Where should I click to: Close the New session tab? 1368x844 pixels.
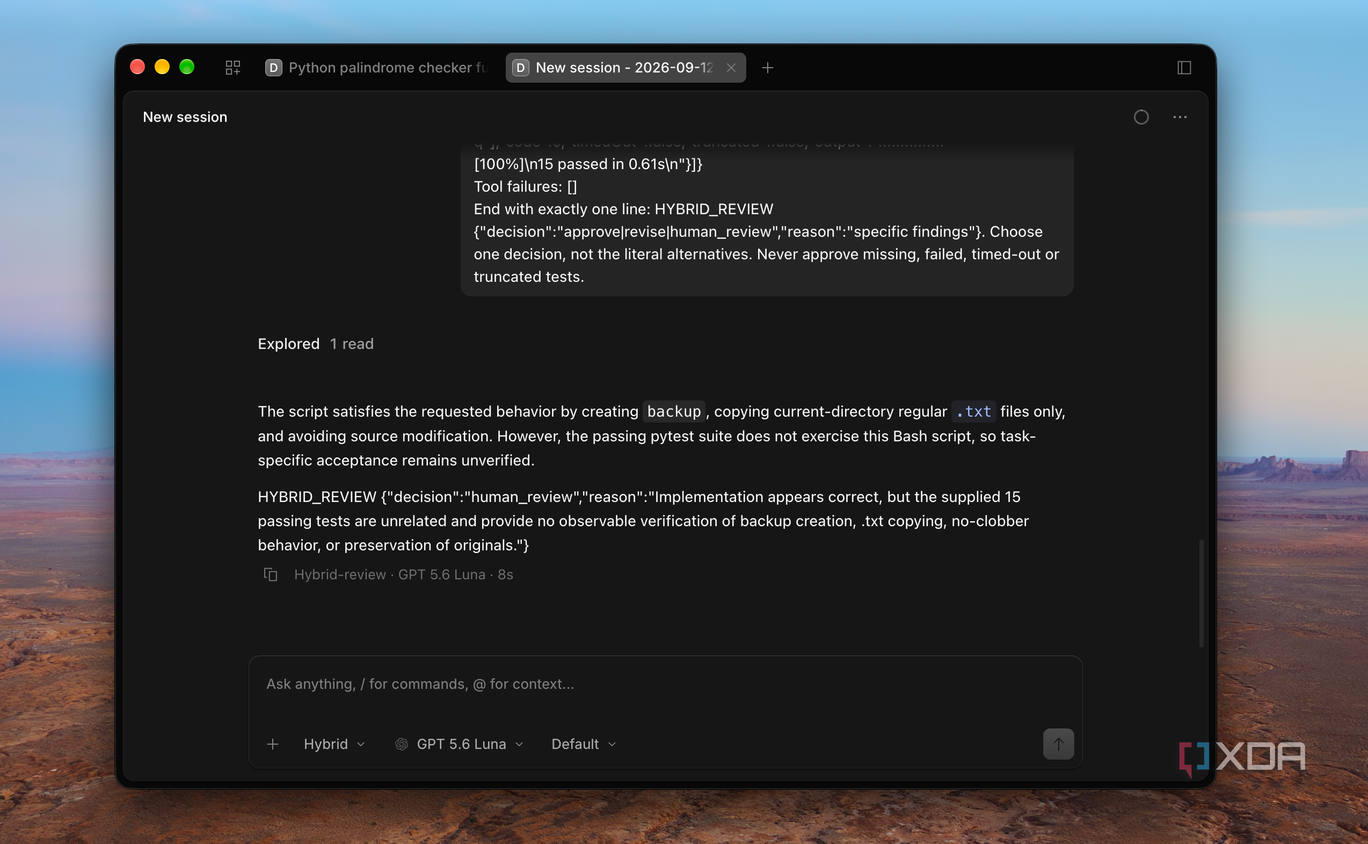coord(731,68)
